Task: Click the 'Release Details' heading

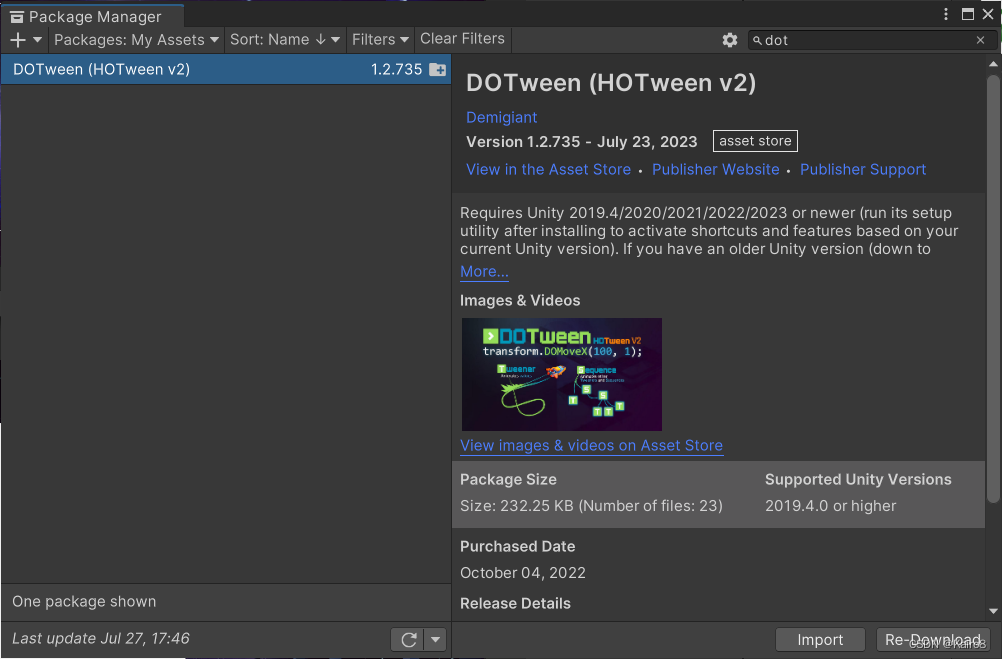Action: pos(515,603)
